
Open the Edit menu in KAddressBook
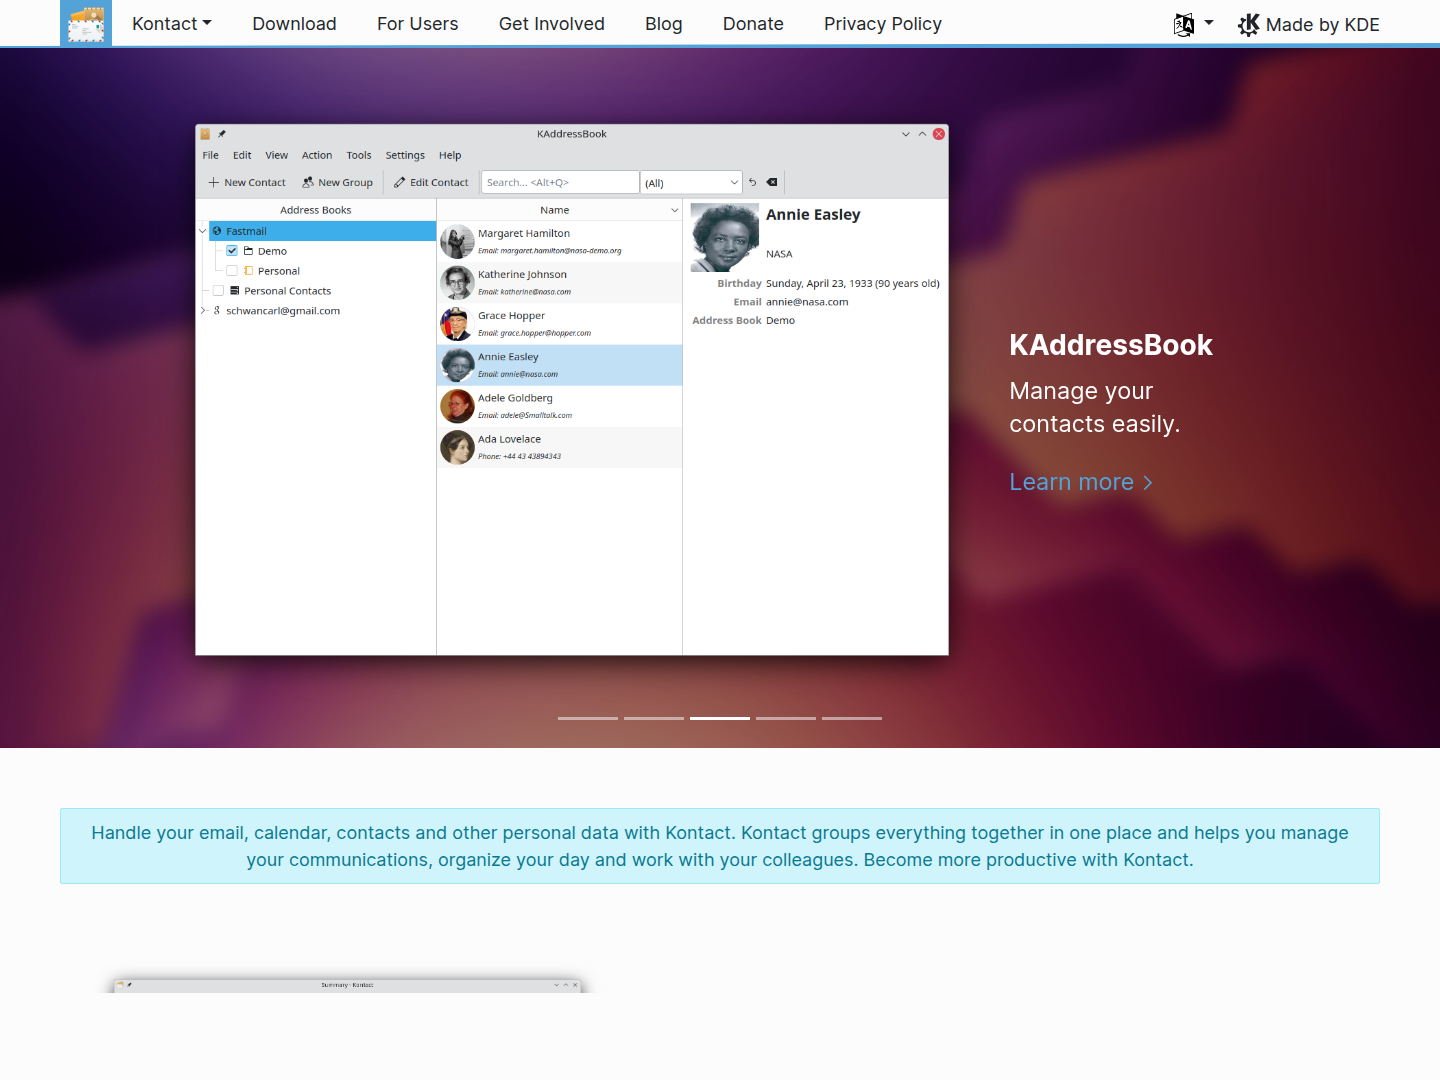click(x=242, y=155)
